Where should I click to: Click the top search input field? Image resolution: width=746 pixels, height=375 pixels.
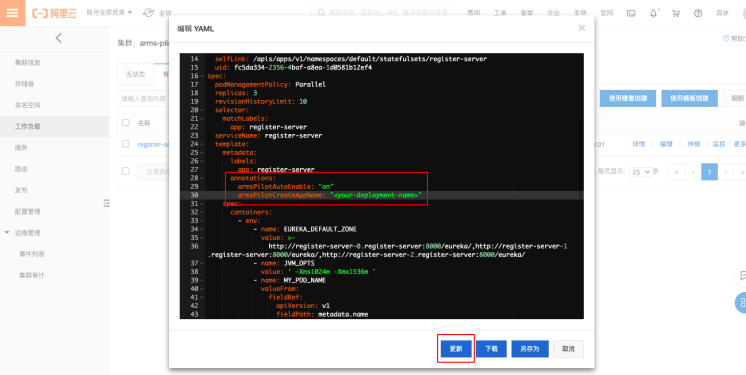383,13
